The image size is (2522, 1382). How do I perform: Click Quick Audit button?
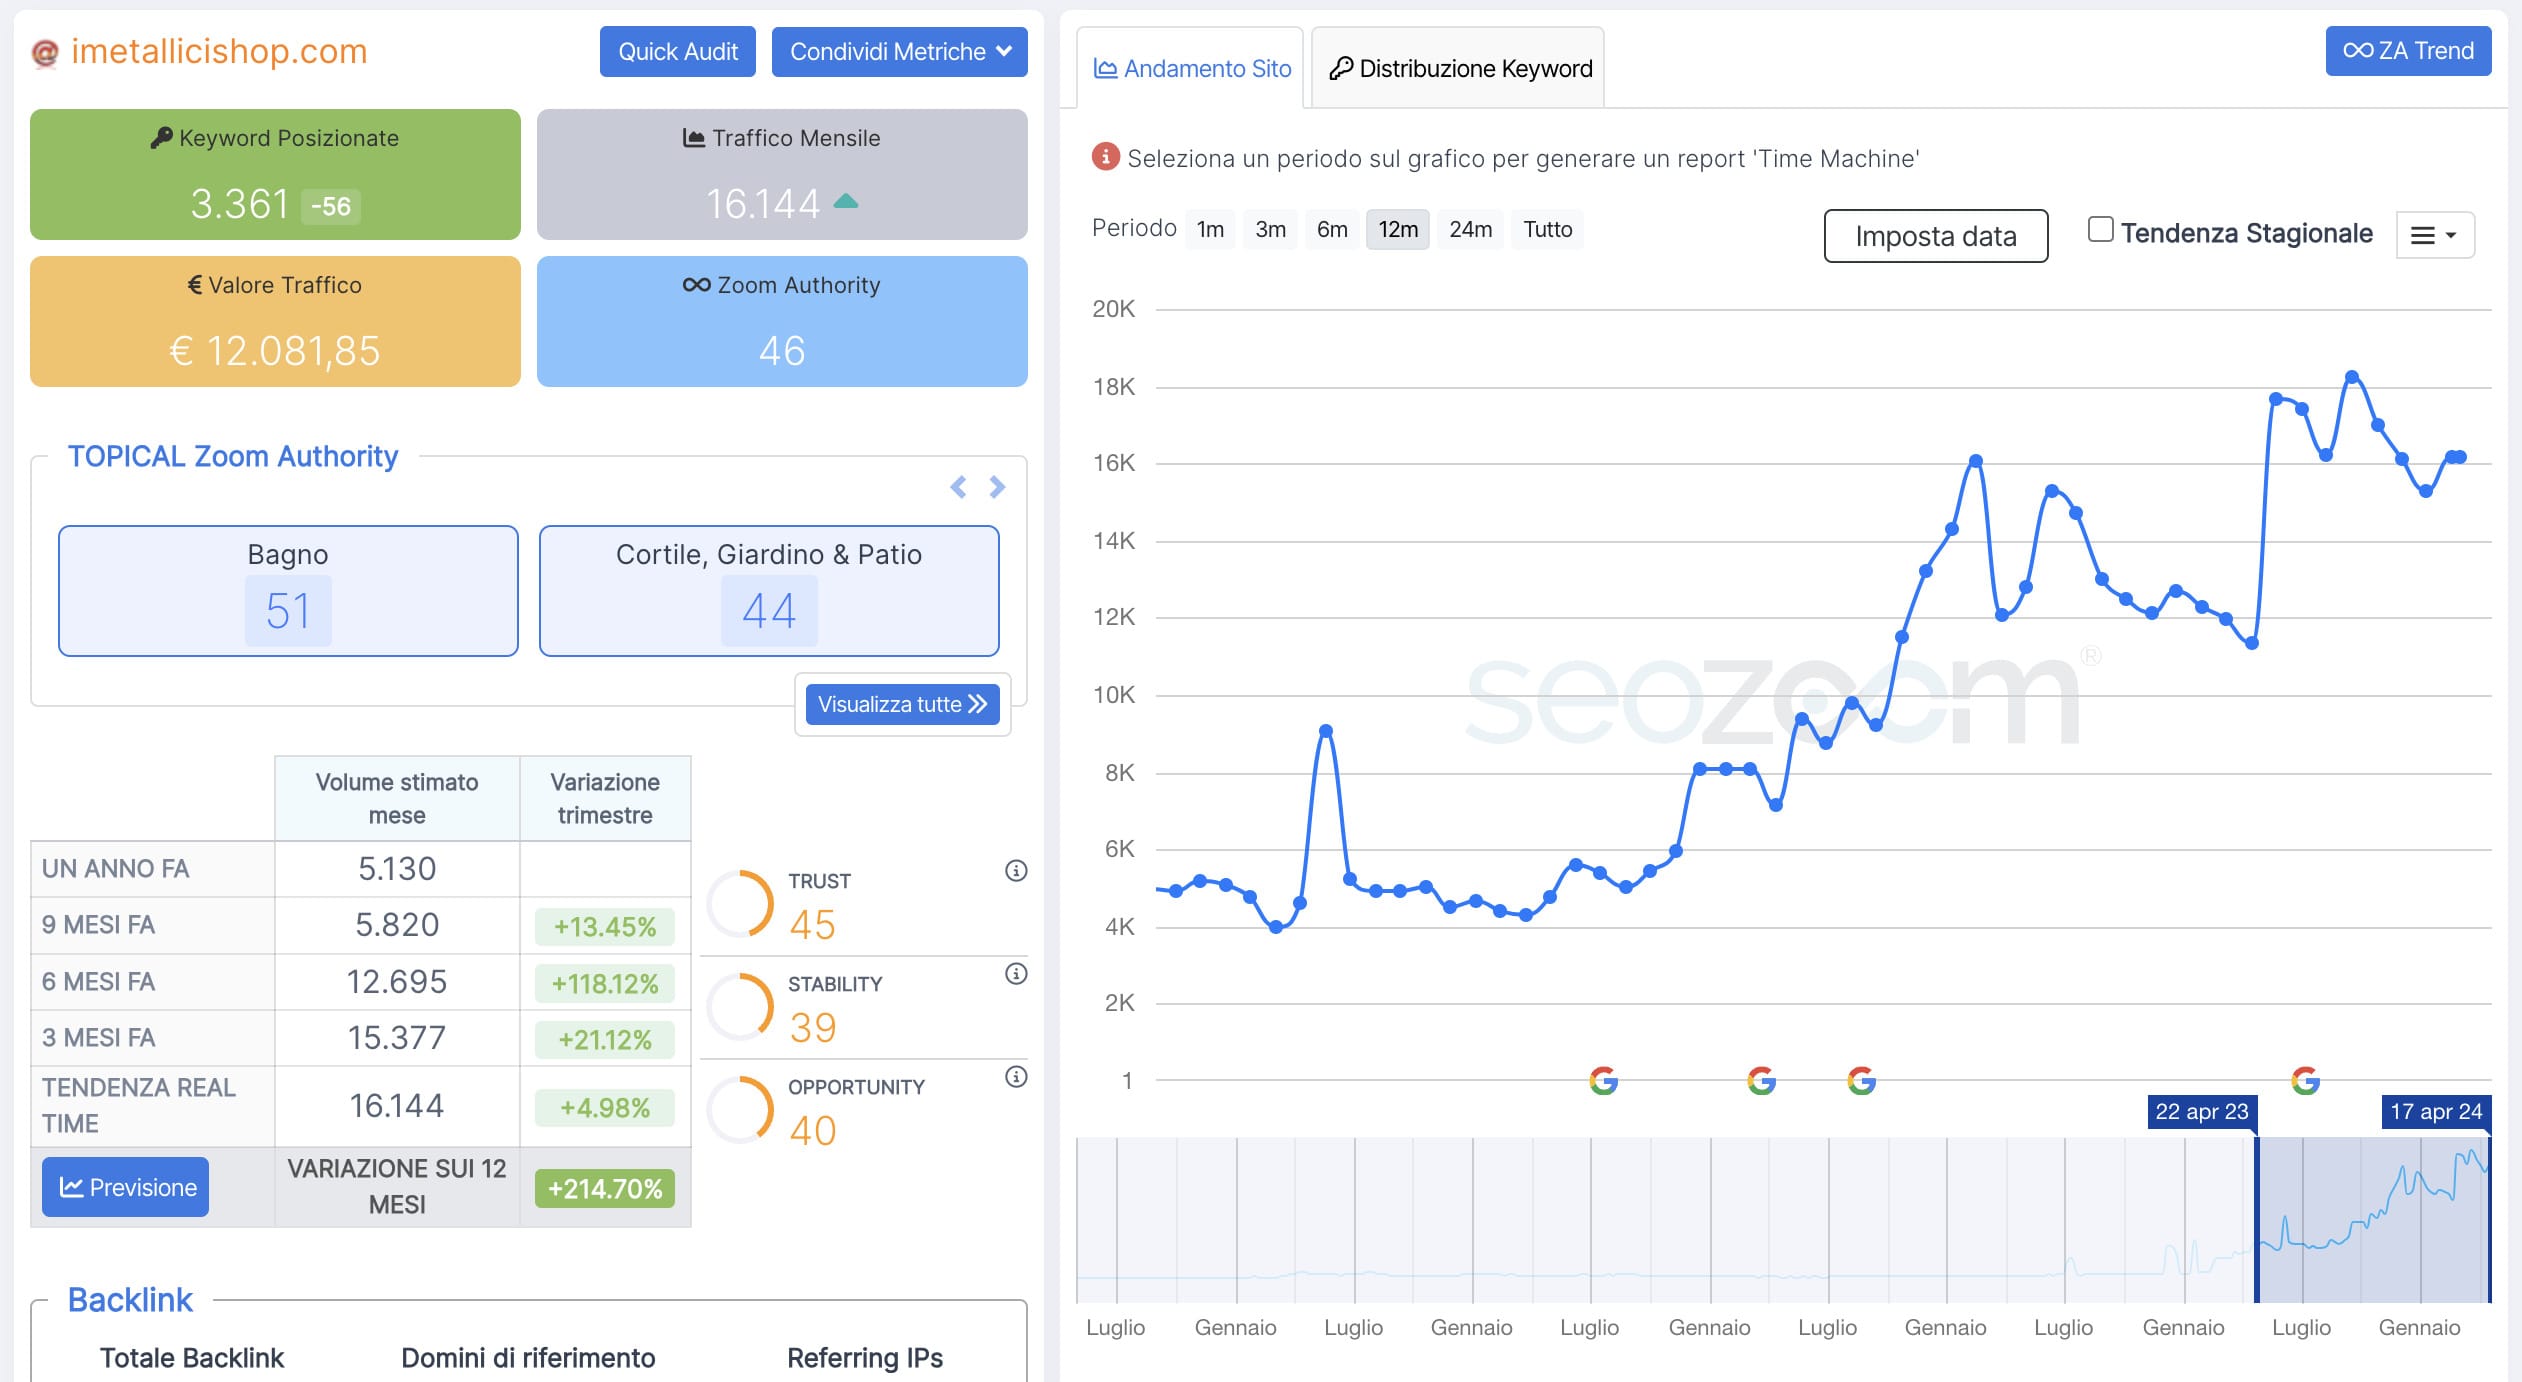pos(677,52)
